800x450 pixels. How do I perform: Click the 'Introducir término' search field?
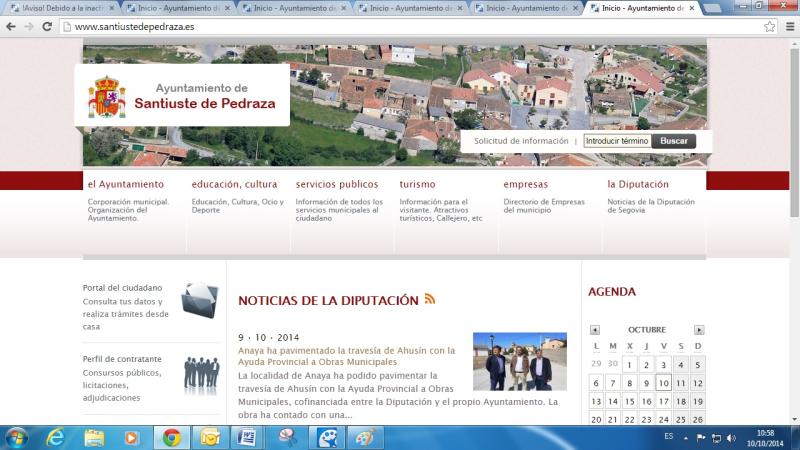point(616,141)
